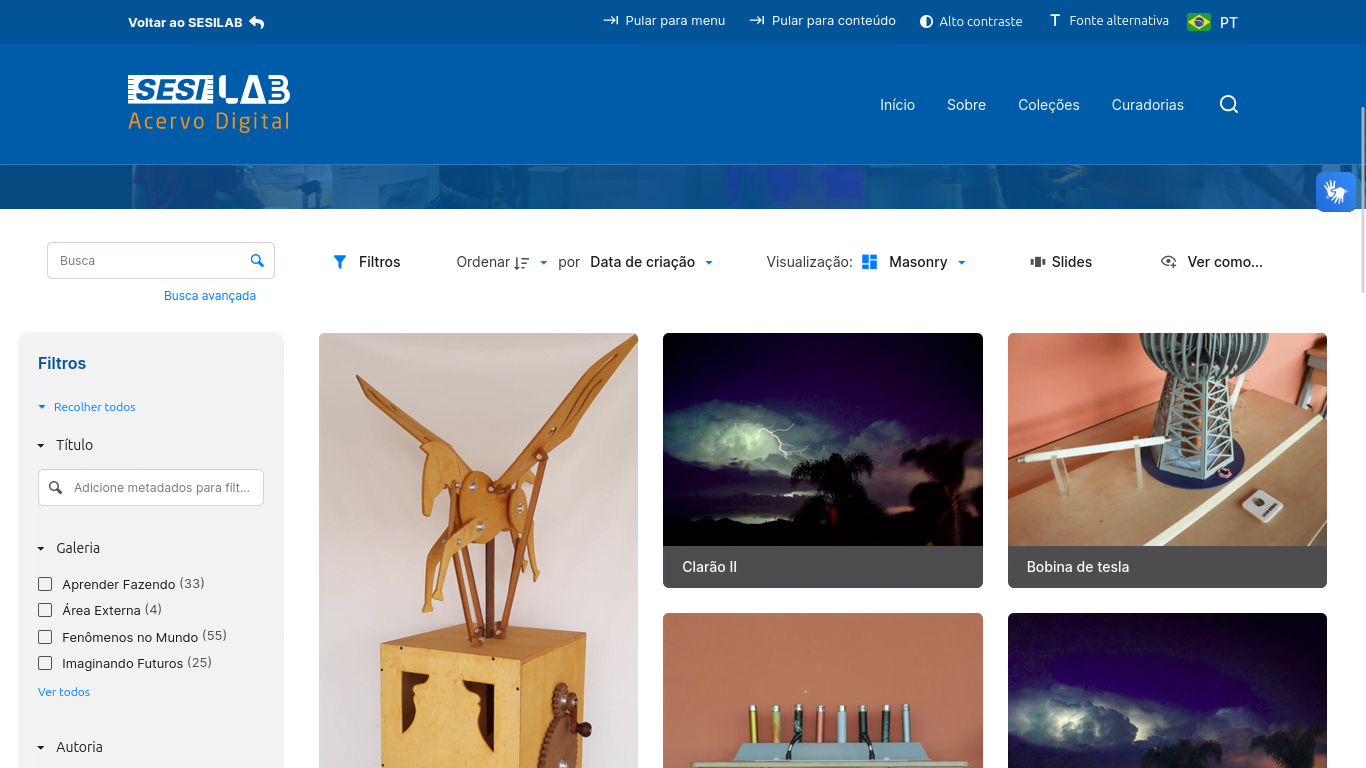Check the Aprender Fazendo gallery filter

pos(45,584)
